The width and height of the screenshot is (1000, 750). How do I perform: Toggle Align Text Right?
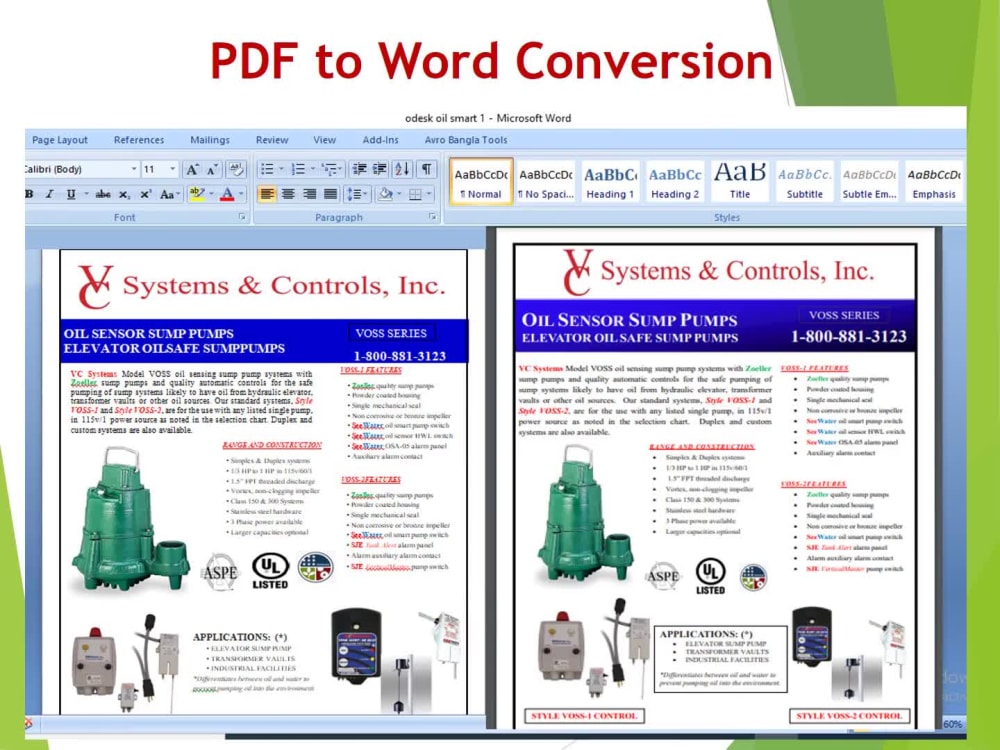coord(309,194)
